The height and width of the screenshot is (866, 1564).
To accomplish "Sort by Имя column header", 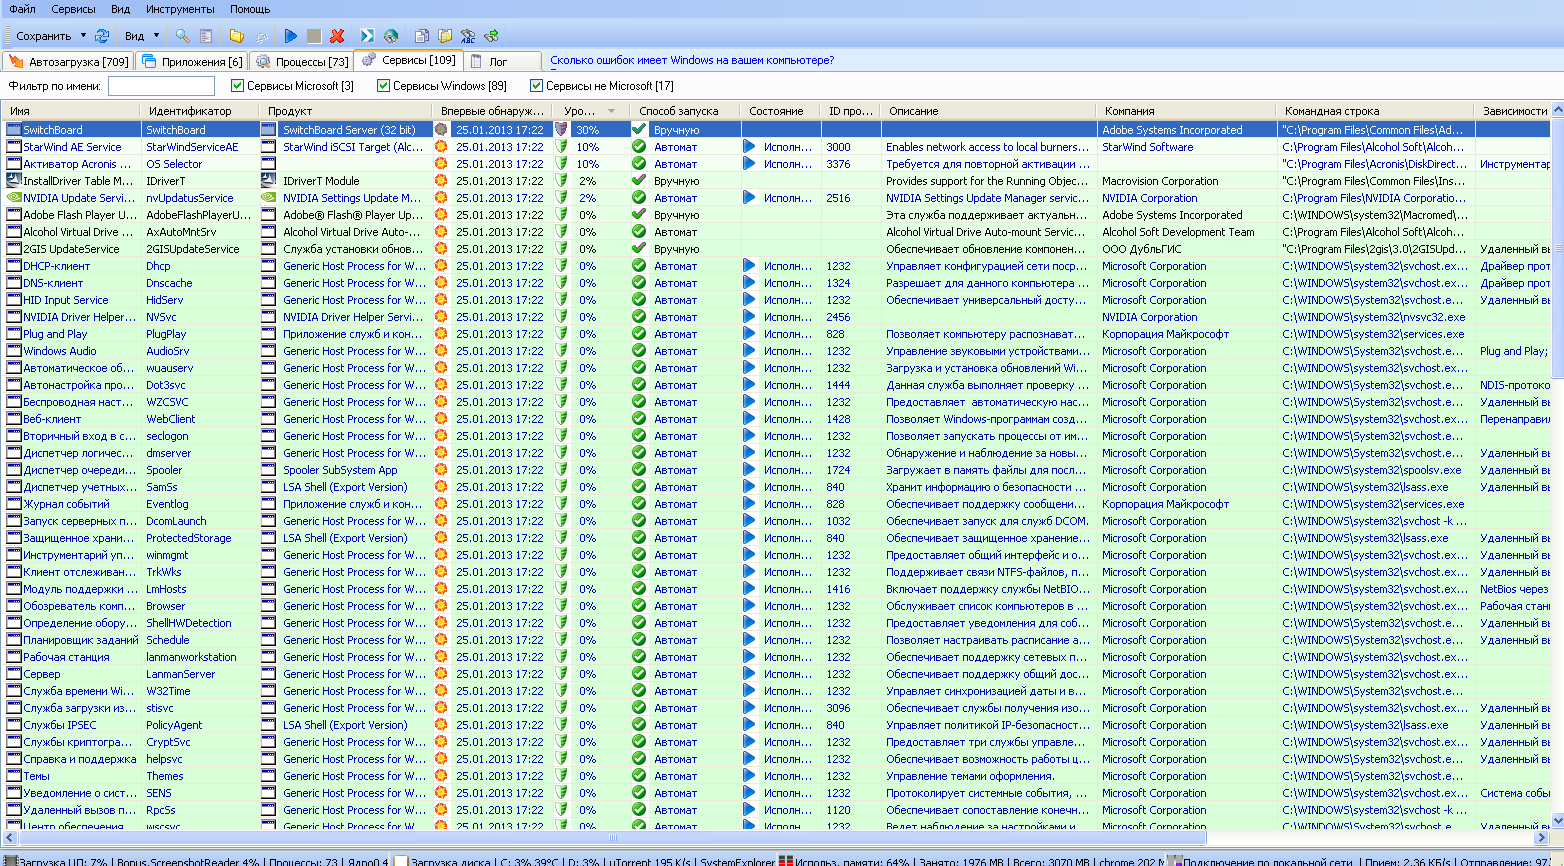I will pos(72,111).
